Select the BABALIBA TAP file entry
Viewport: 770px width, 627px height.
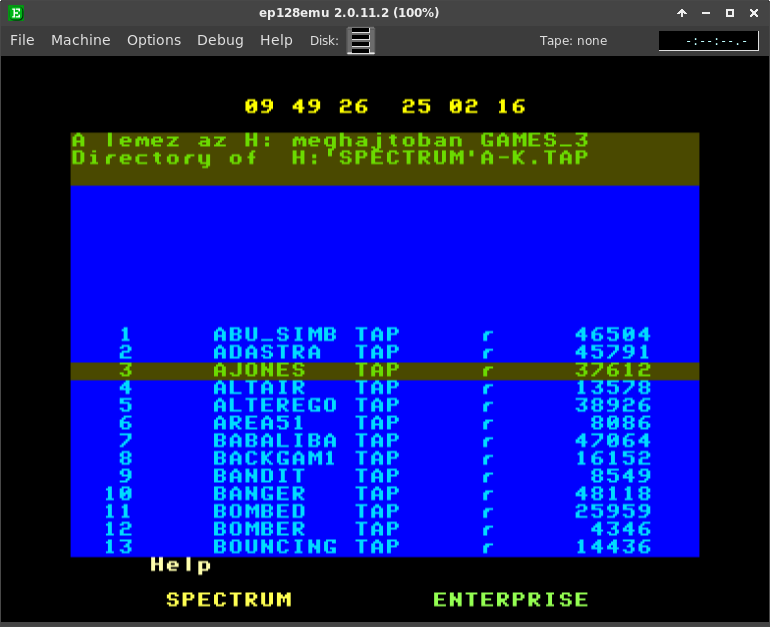[x=385, y=441]
